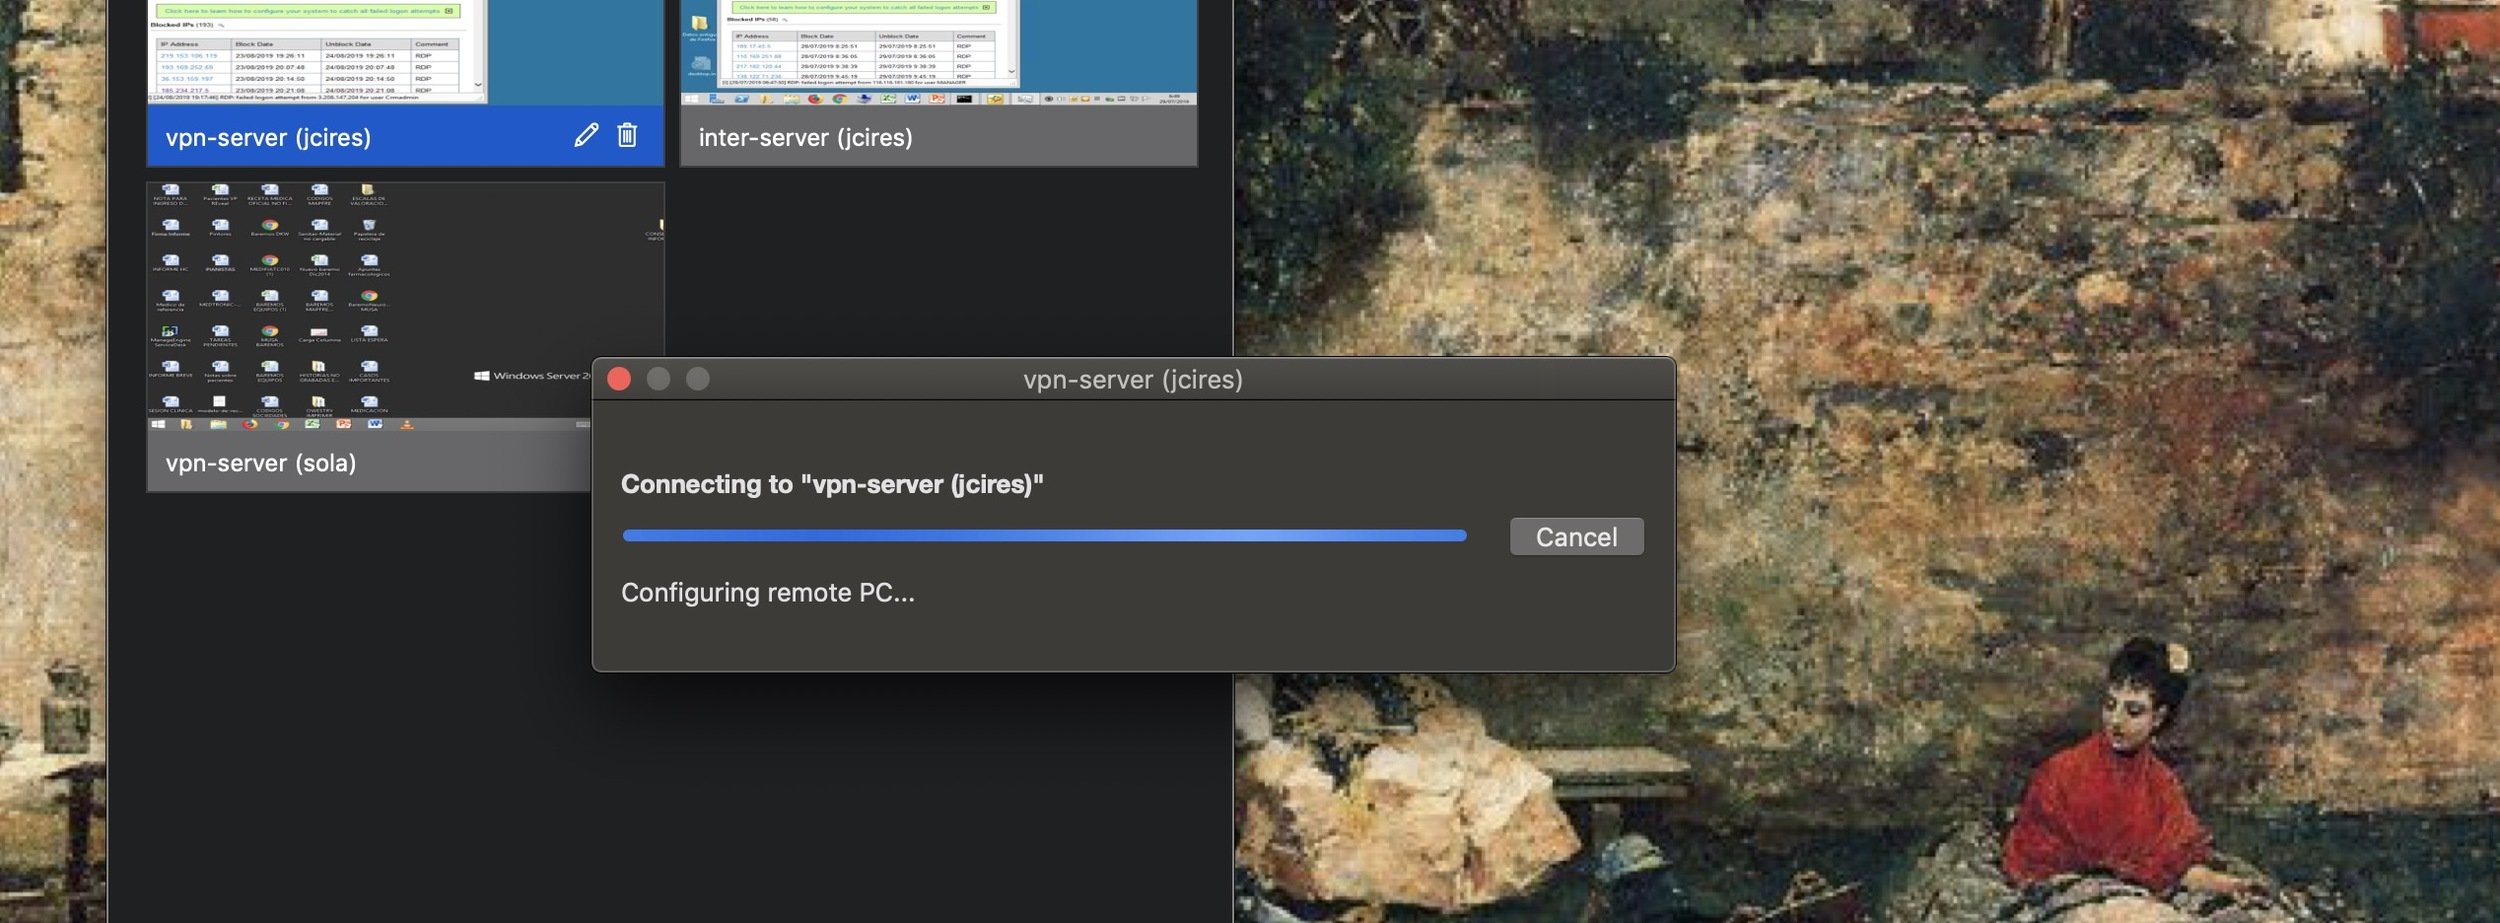
Task: Close the vpn-server (jcires) connecting dialog
Action: point(619,379)
